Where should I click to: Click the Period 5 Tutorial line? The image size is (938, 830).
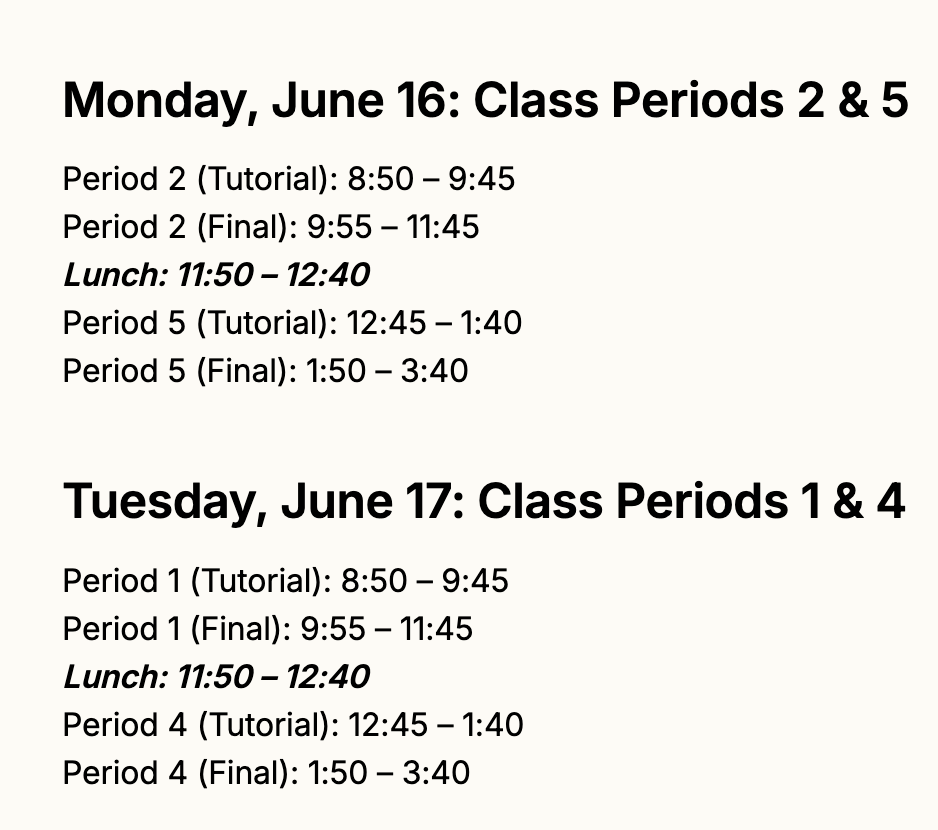tap(292, 323)
